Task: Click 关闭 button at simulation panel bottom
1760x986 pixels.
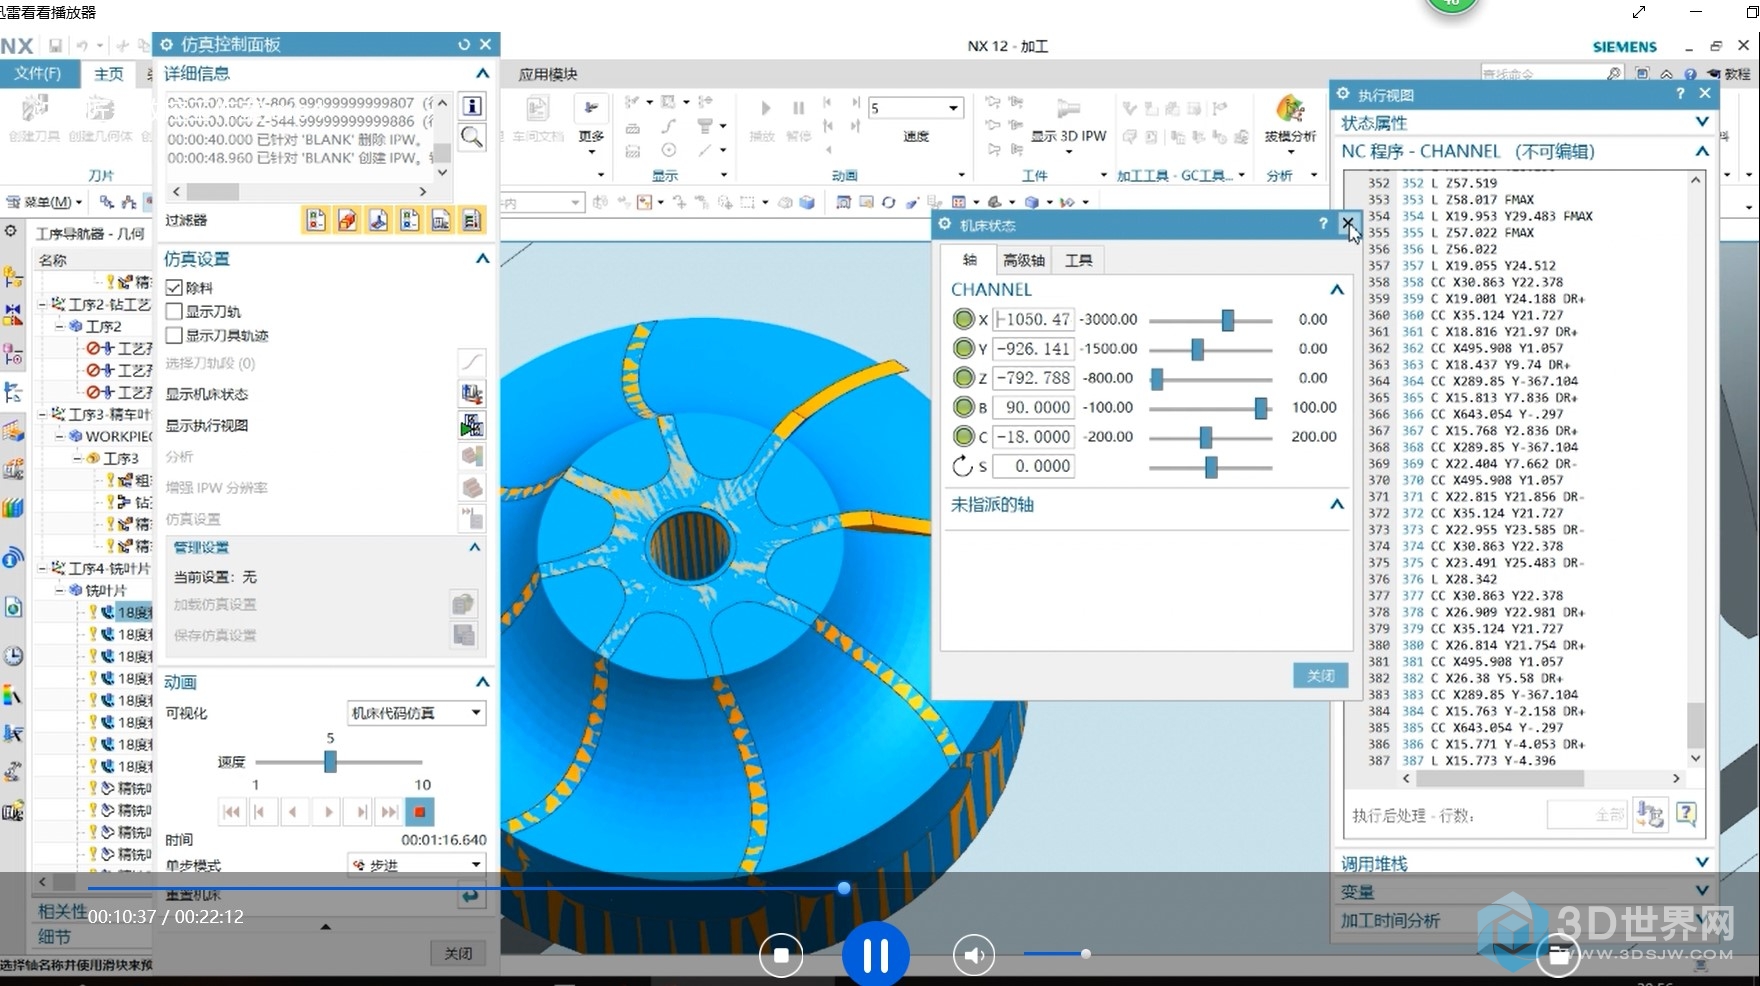Action: pyautogui.click(x=458, y=953)
